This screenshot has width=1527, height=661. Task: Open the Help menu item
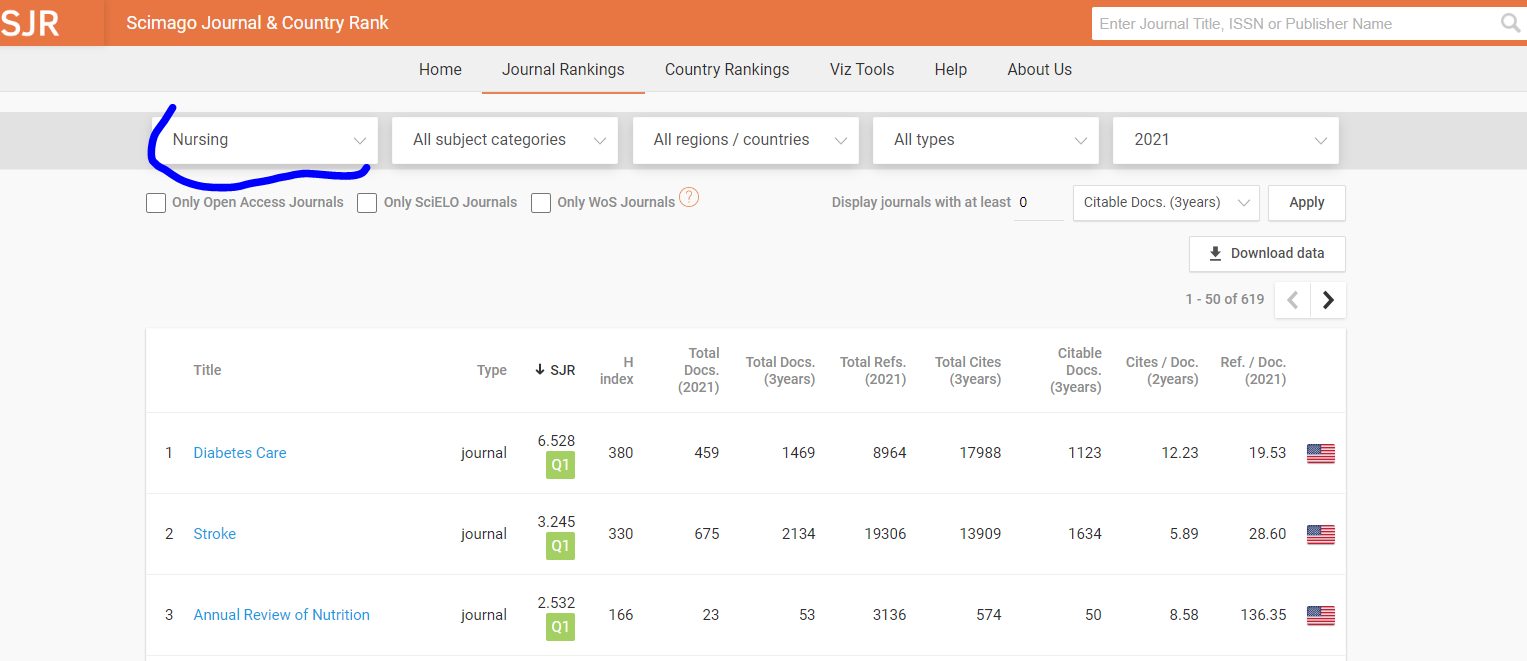point(951,69)
